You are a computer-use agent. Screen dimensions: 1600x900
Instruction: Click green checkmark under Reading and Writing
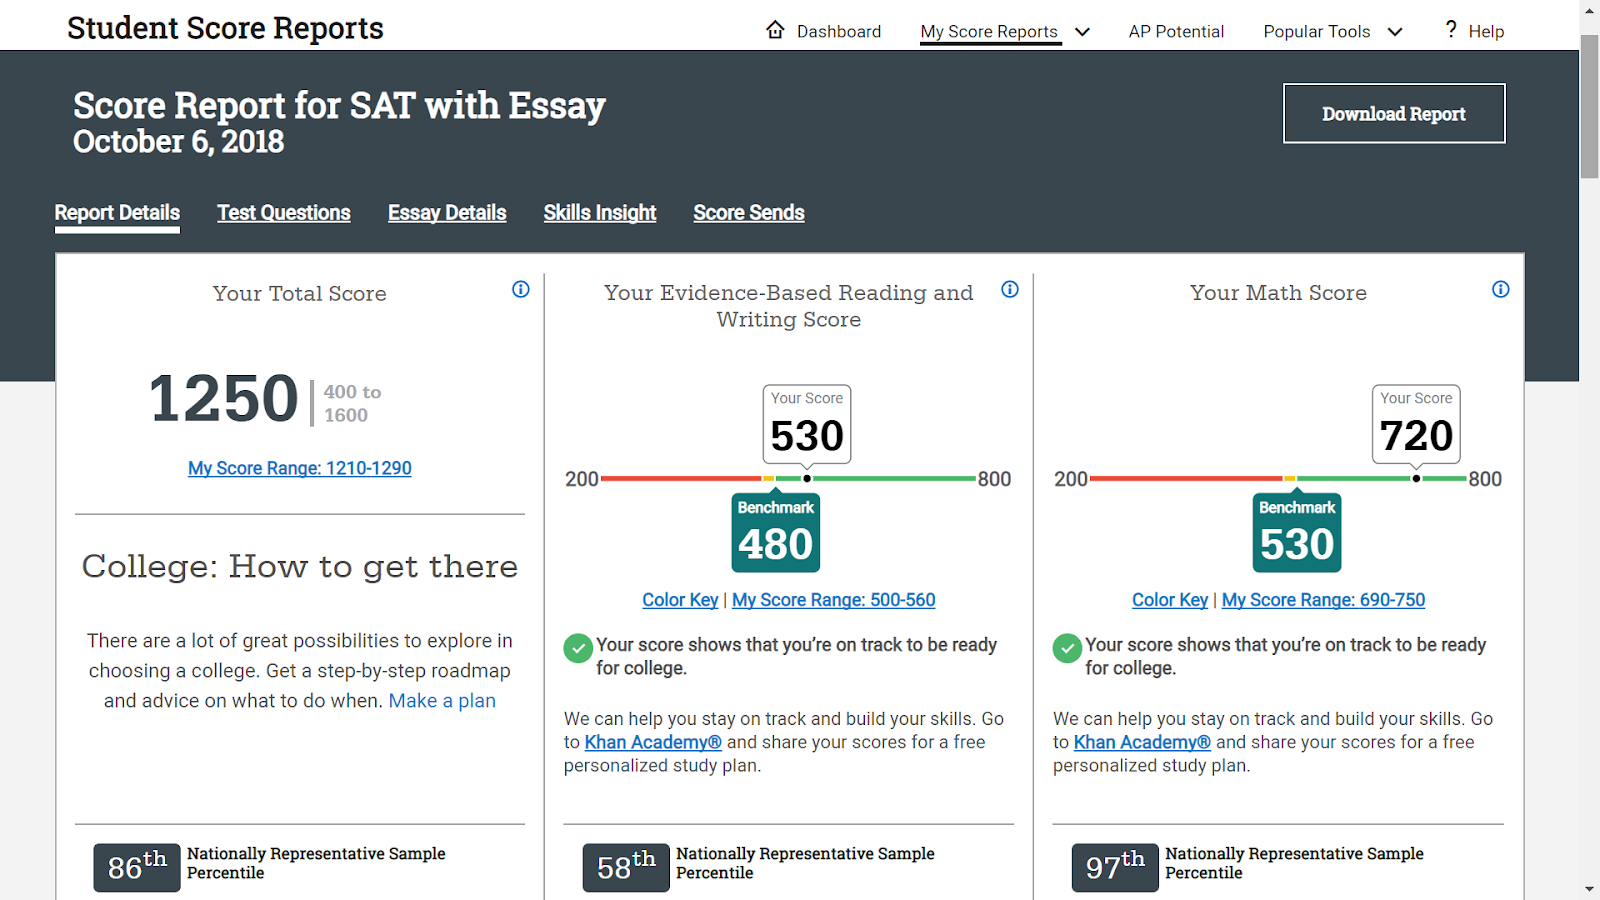[578, 648]
